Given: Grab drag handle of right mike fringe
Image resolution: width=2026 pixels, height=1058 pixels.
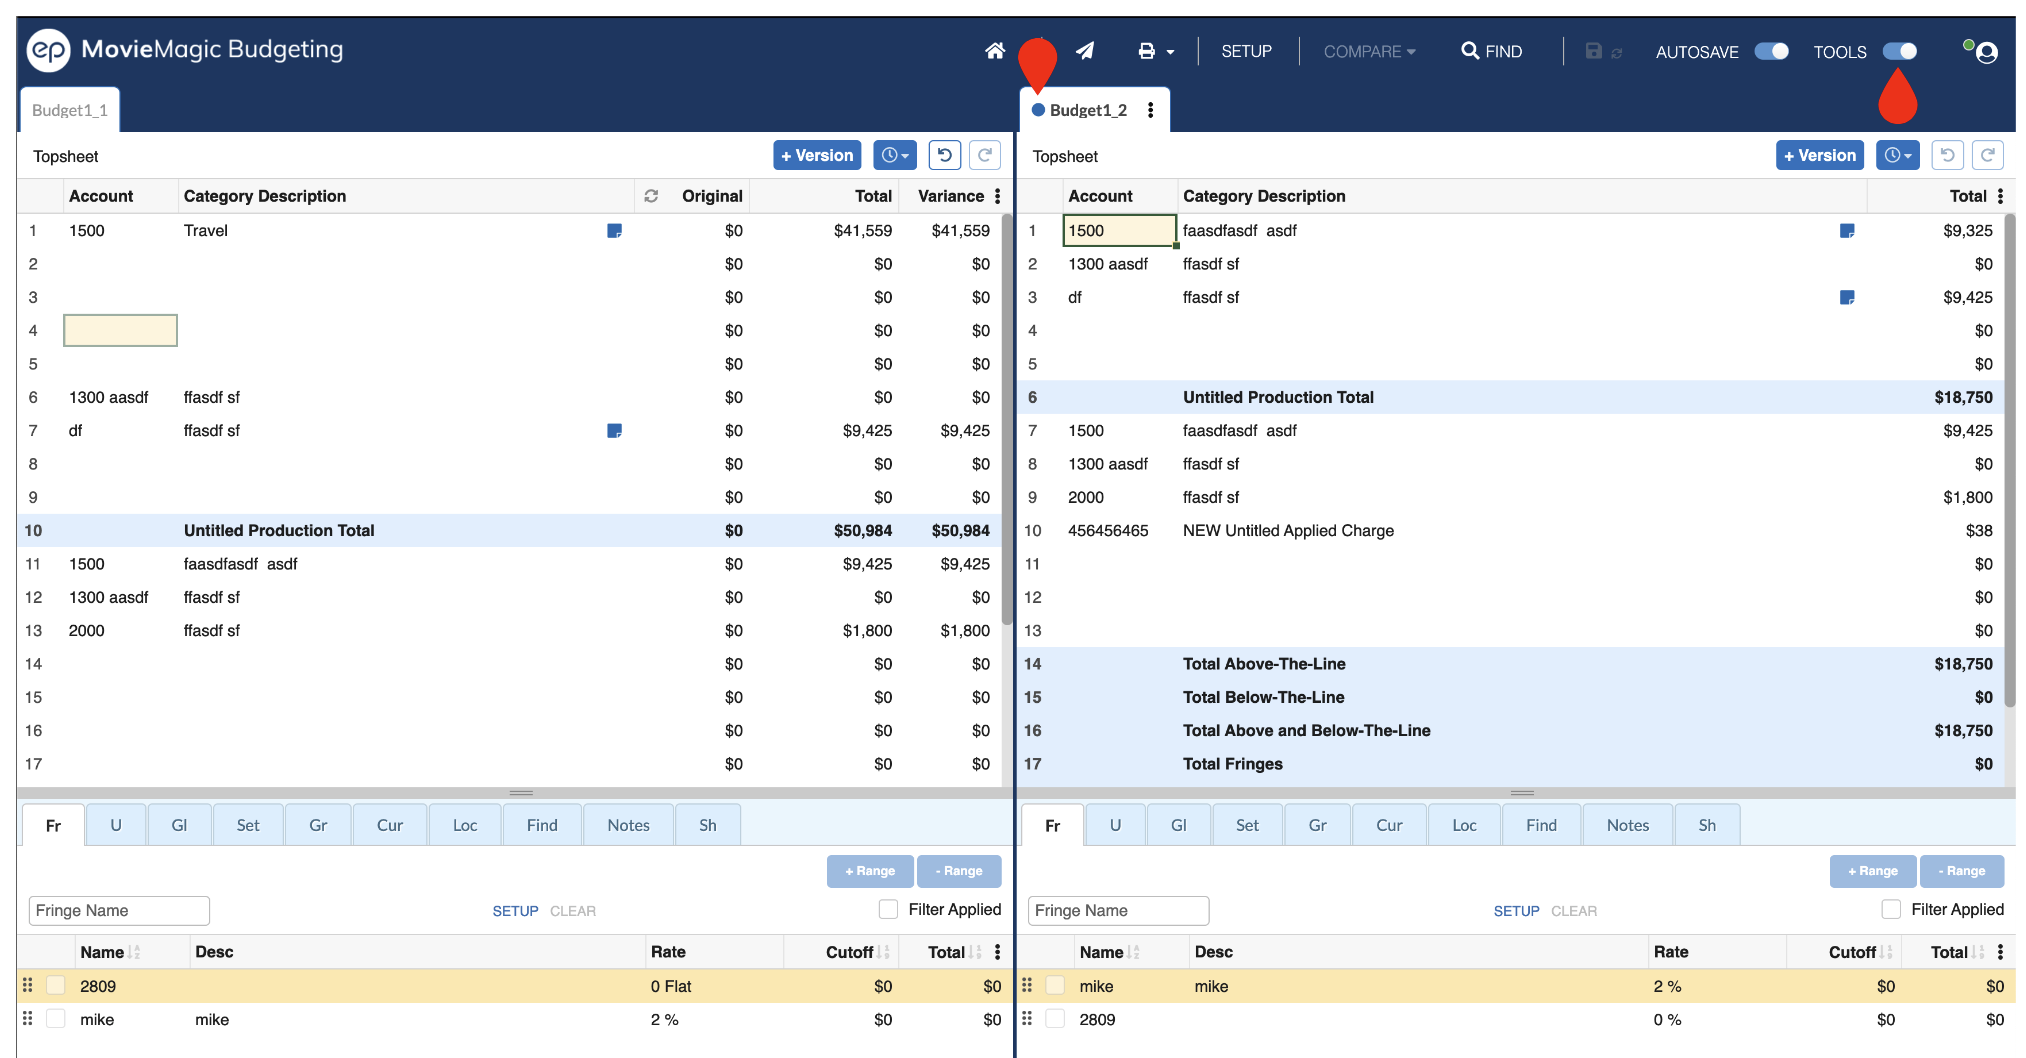Looking at the screenshot, I should [x=1027, y=985].
